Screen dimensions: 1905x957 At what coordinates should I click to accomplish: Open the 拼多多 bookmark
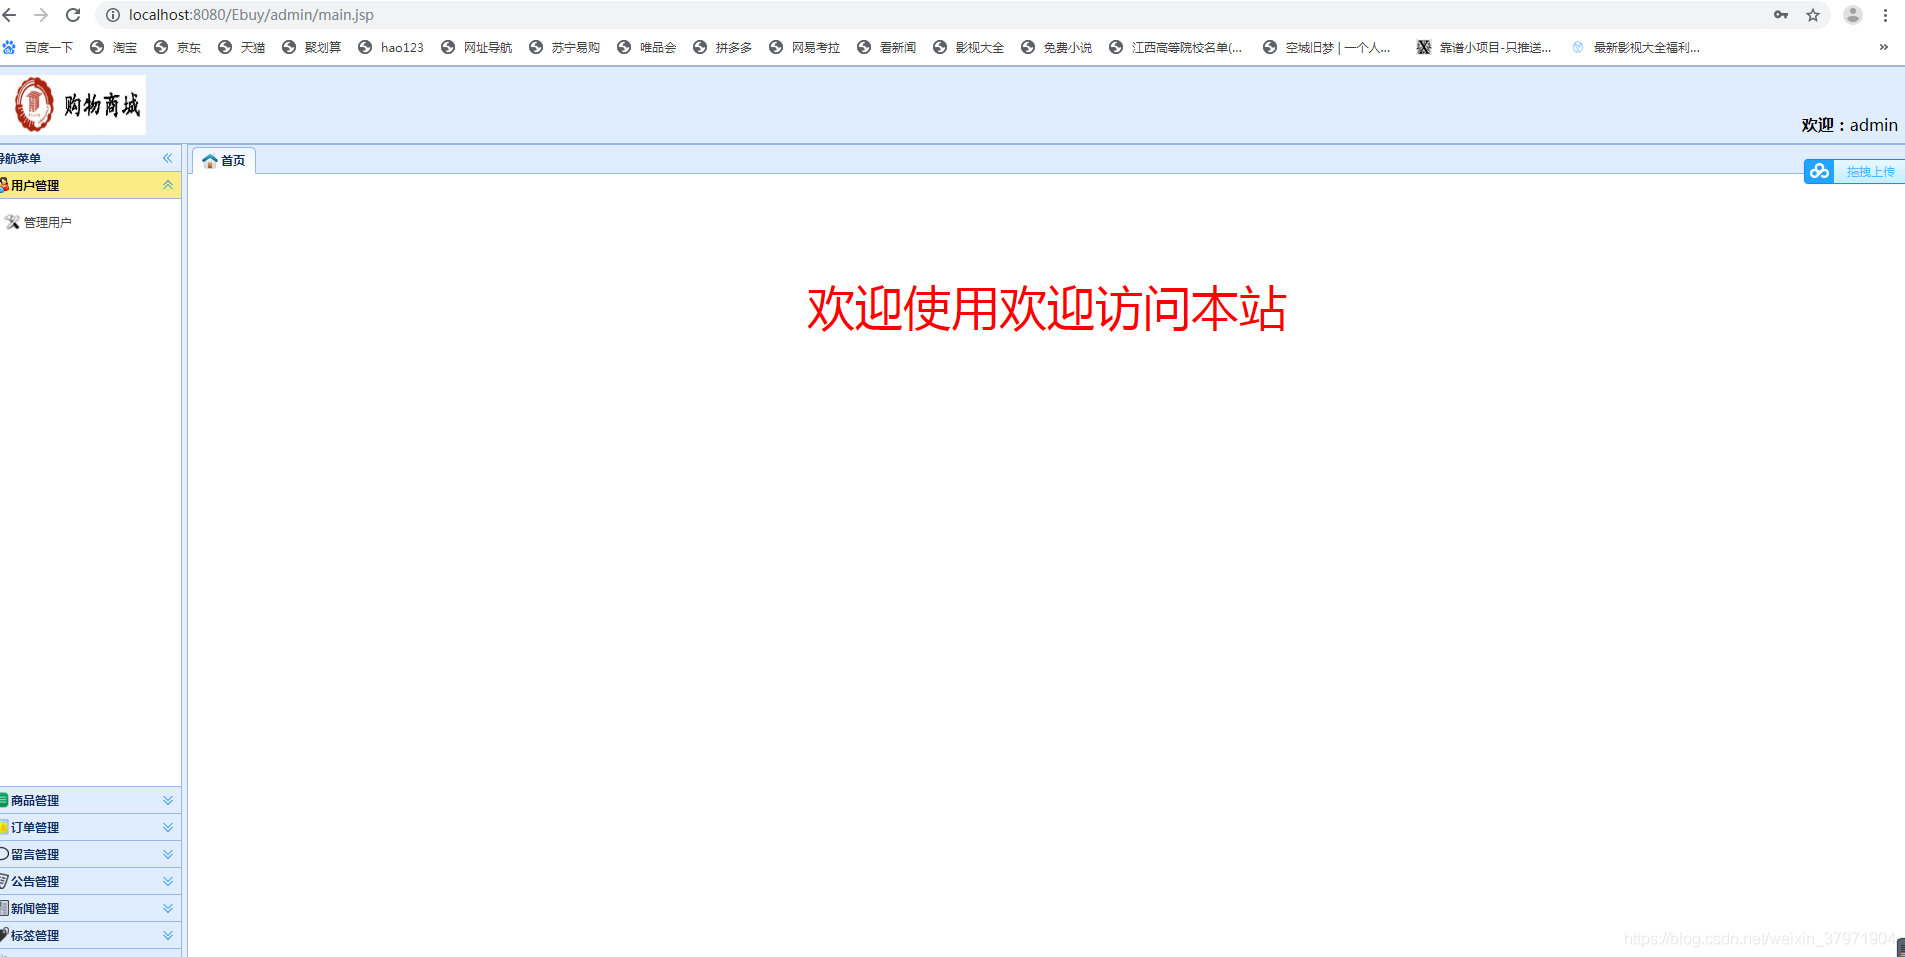coord(723,47)
